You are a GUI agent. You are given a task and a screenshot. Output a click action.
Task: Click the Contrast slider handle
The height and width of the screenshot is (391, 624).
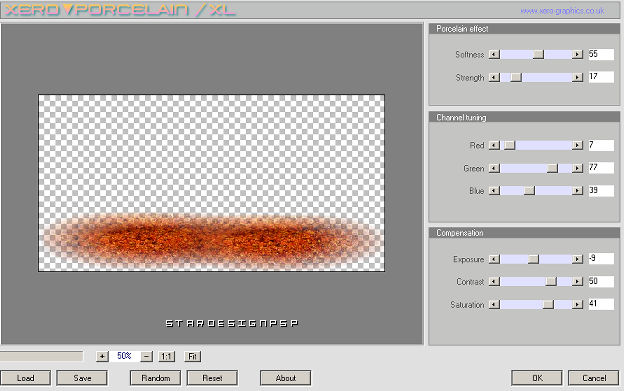click(x=551, y=282)
